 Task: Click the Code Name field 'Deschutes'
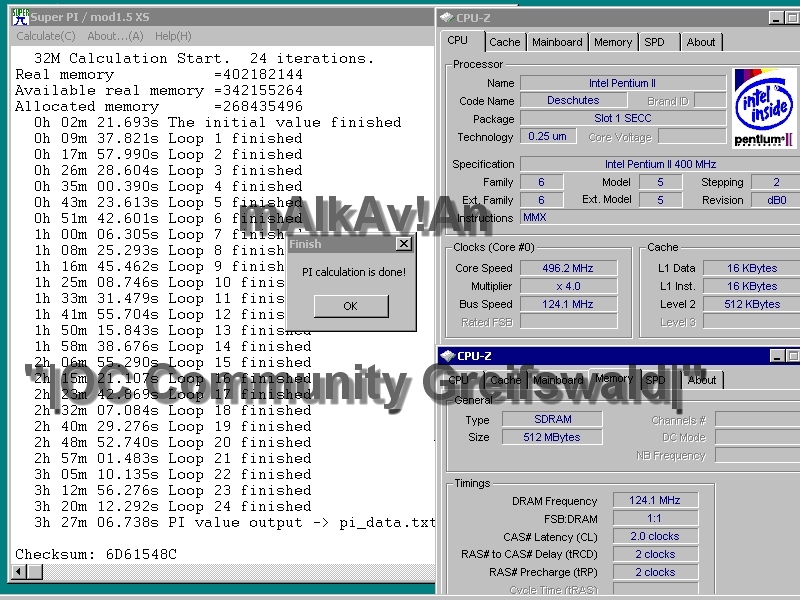573,101
